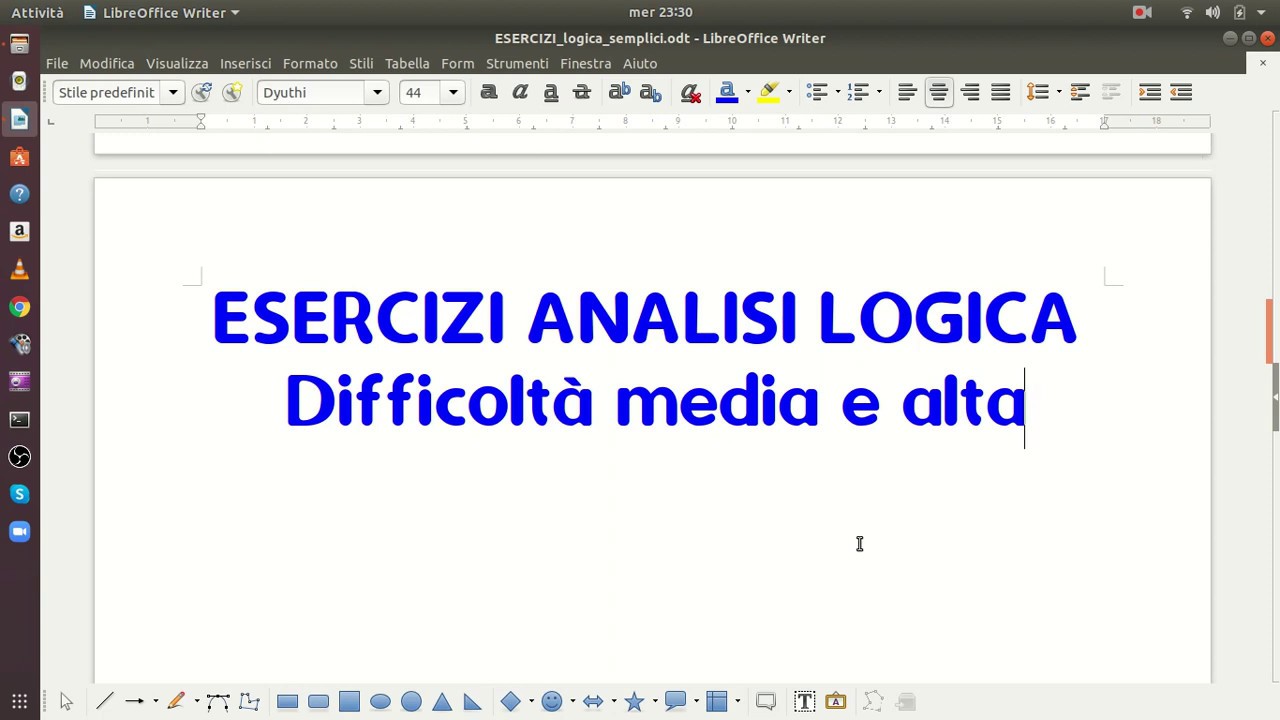Toggle strikethrough formatting
Image resolution: width=1280 pixels, height=720 pixels.
(x=582, y=92)
